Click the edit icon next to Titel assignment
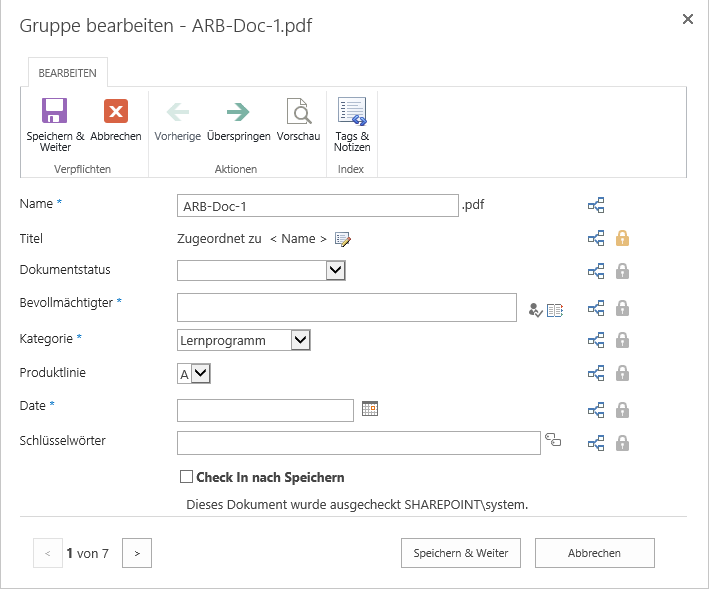Screen dimensions: 709x589 (x=343, y=239)
